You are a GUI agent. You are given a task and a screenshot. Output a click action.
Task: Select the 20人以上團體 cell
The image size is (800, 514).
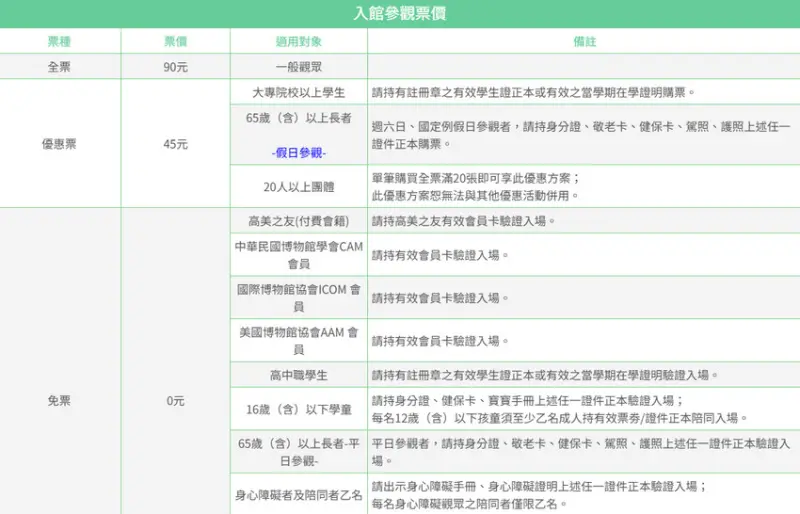click(x=298, y=187)
